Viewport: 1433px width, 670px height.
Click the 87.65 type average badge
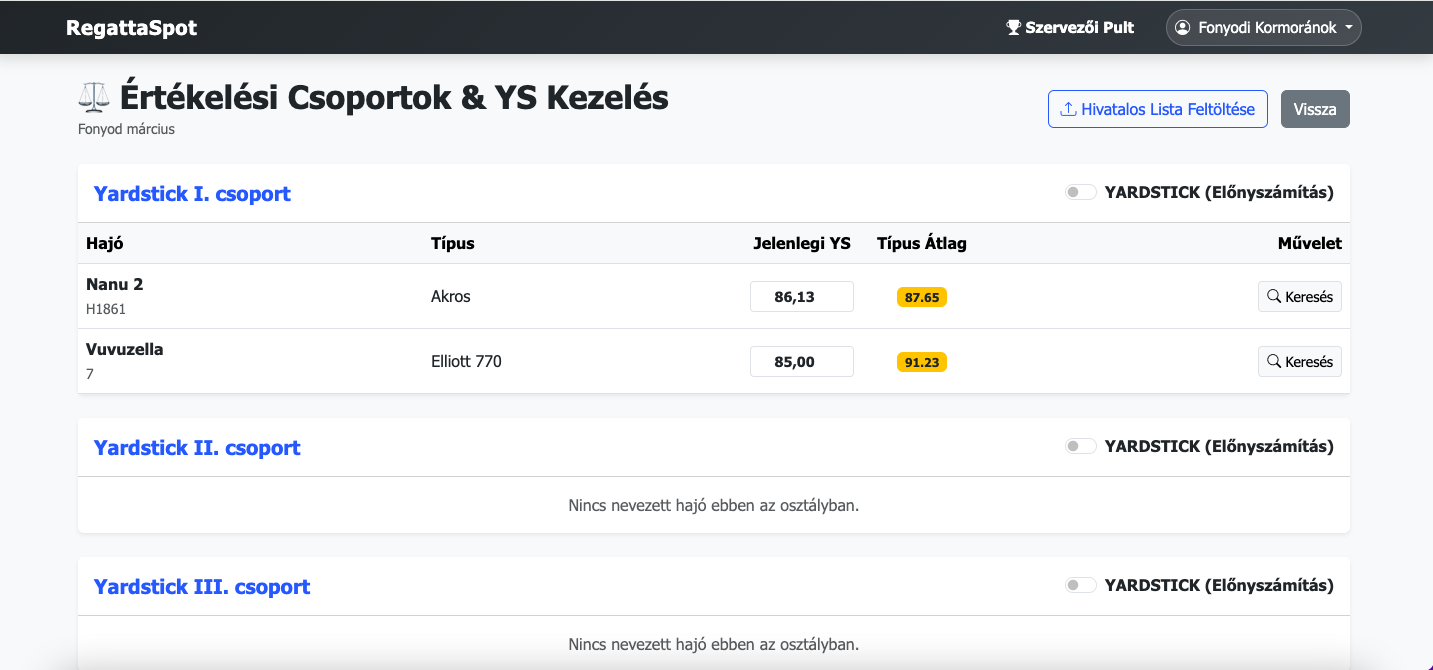tap(921, 297)
